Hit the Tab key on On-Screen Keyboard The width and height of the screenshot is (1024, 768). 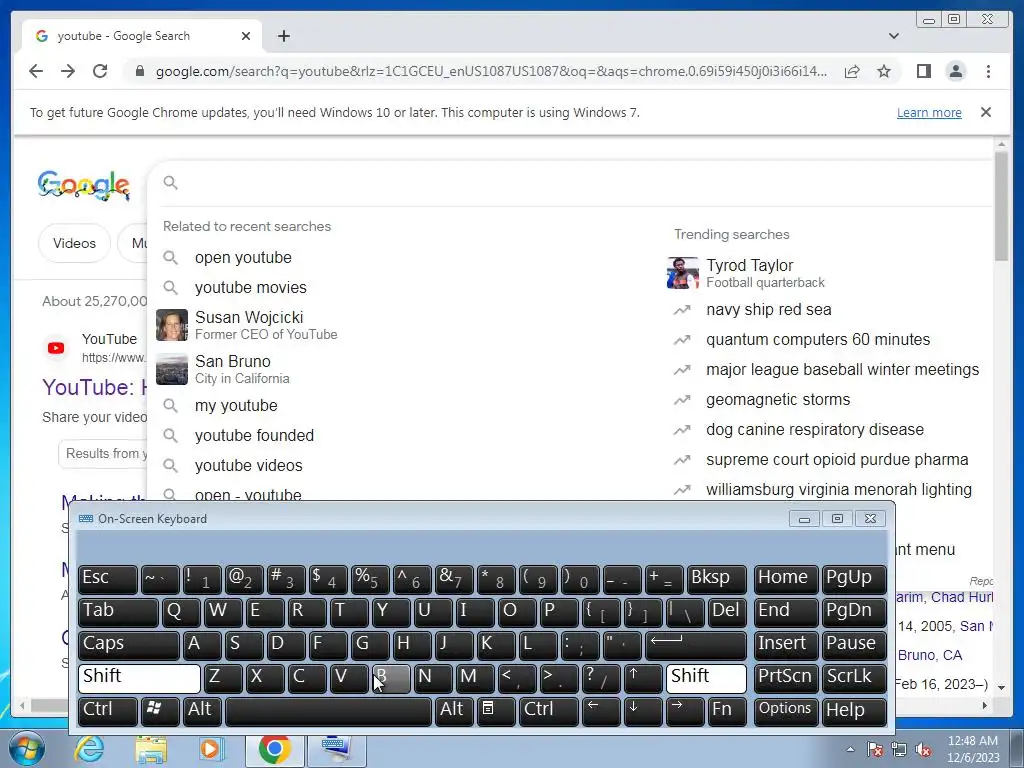click(118, 611)
